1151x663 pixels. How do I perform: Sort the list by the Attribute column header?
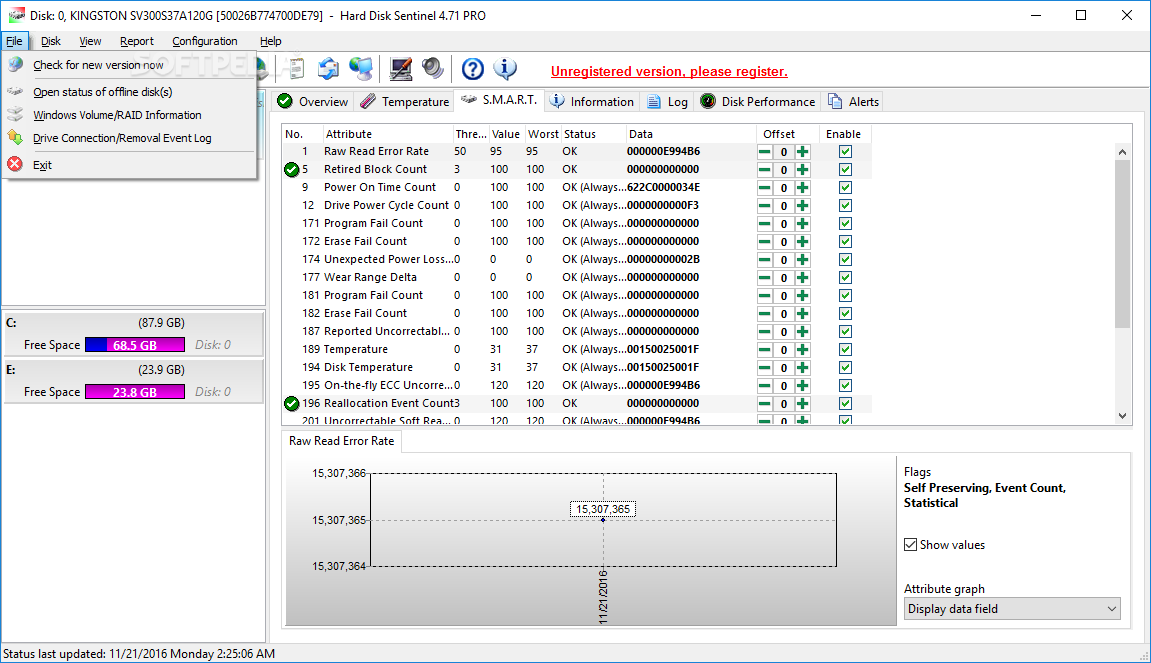[388, 134]
